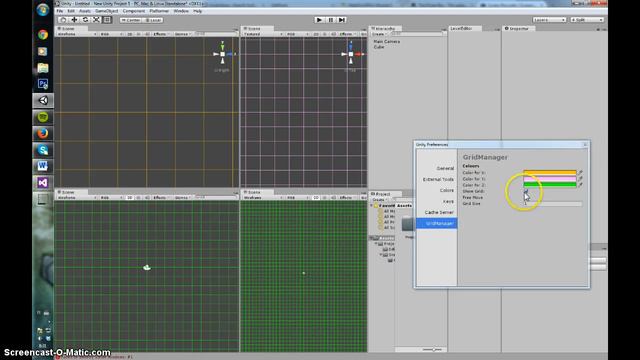The height and width of the screenshot is (360, 640).
Task: Toggle scene audio in the top-left Scene view
Action: [x=147, y=34]
